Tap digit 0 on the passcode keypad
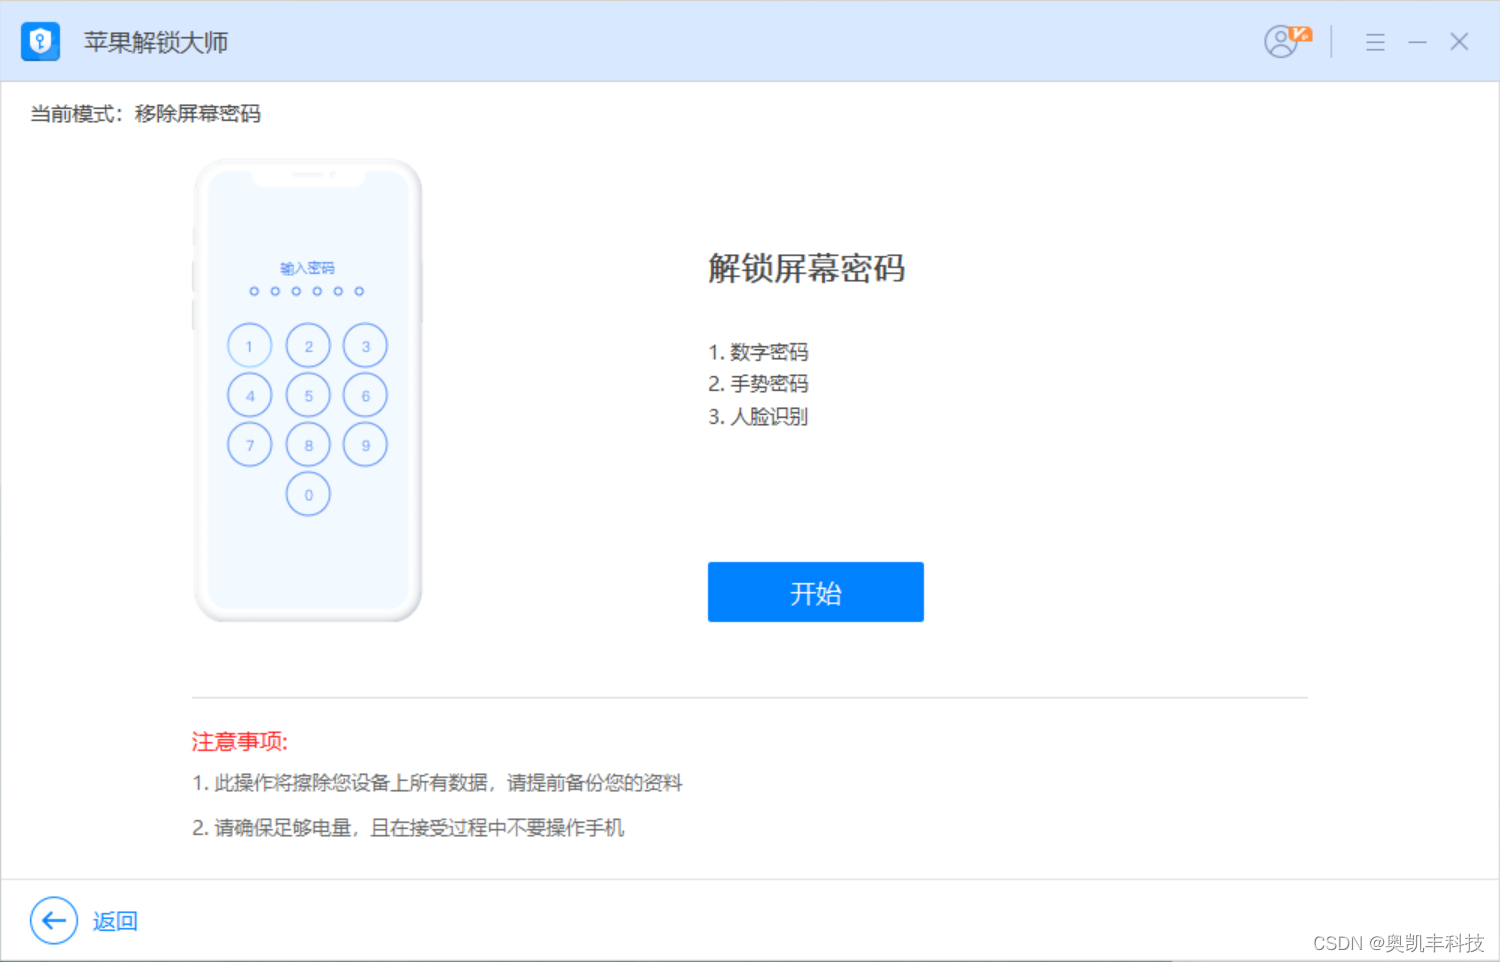 pyautogui.click(x=308, y=494)
